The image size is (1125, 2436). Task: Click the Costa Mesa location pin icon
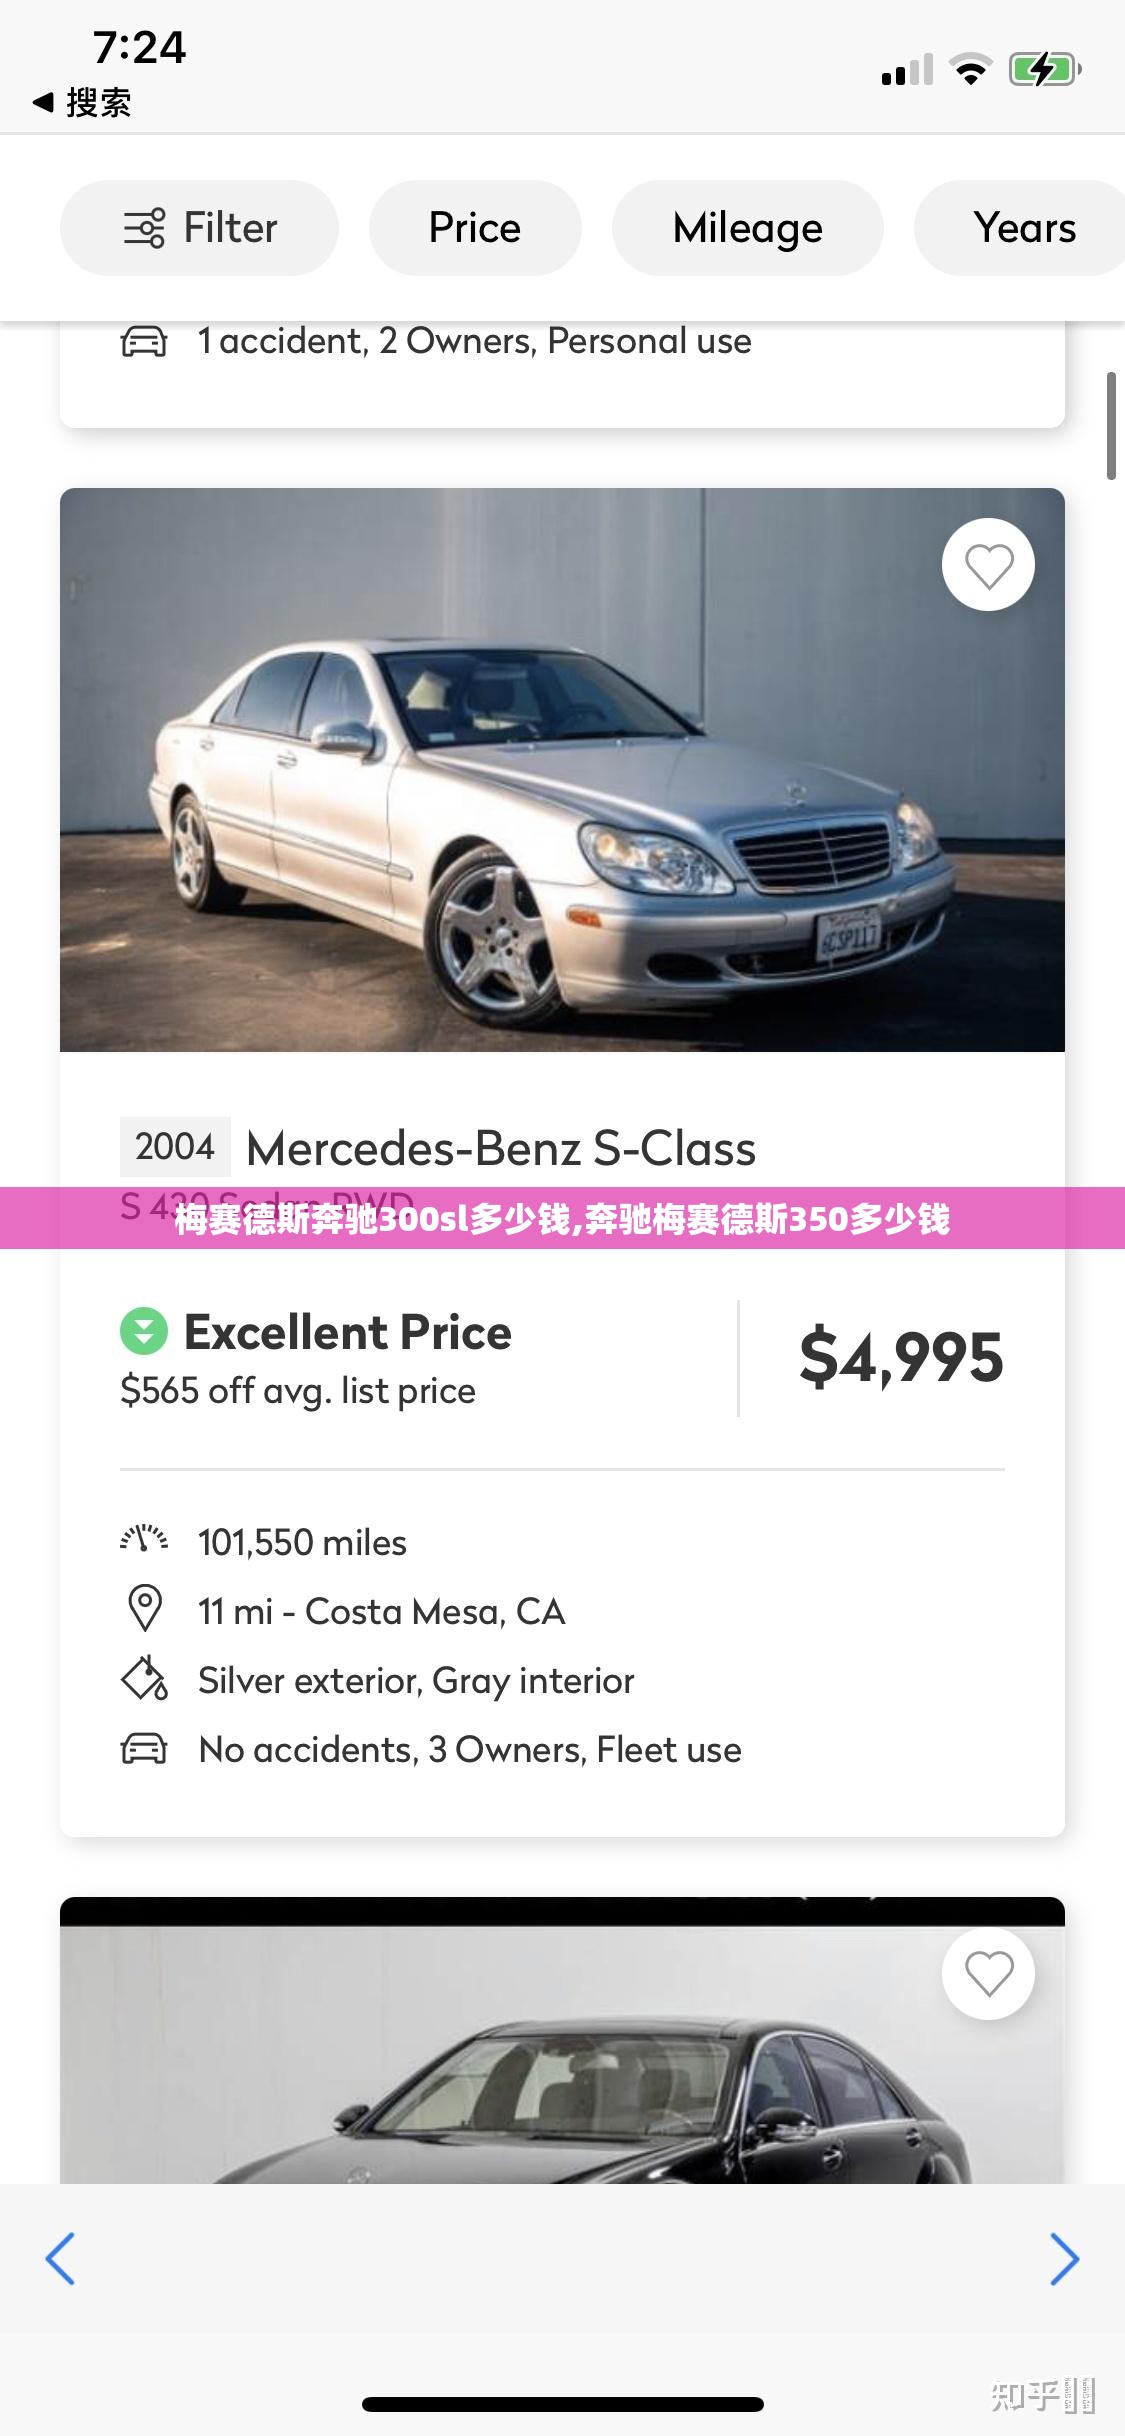click(145, 1609)
